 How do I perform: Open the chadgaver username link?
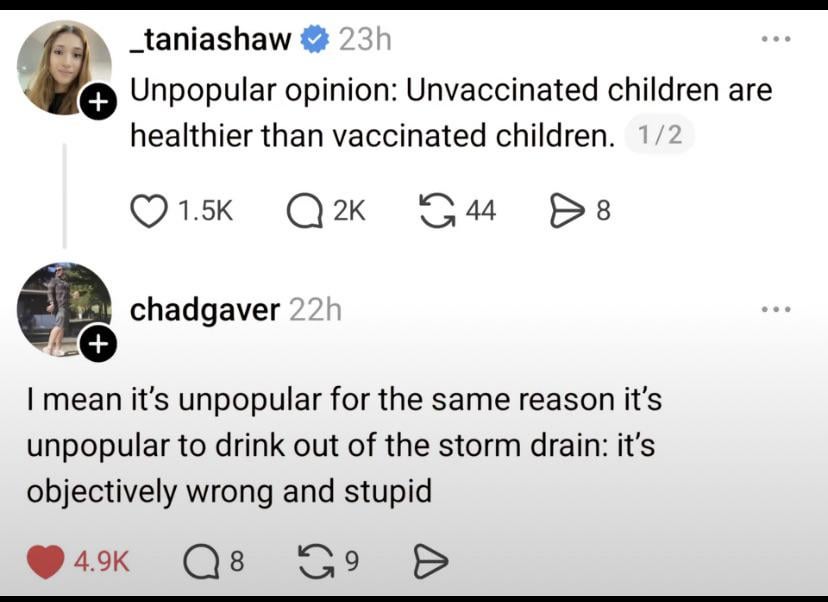point(205,310)
